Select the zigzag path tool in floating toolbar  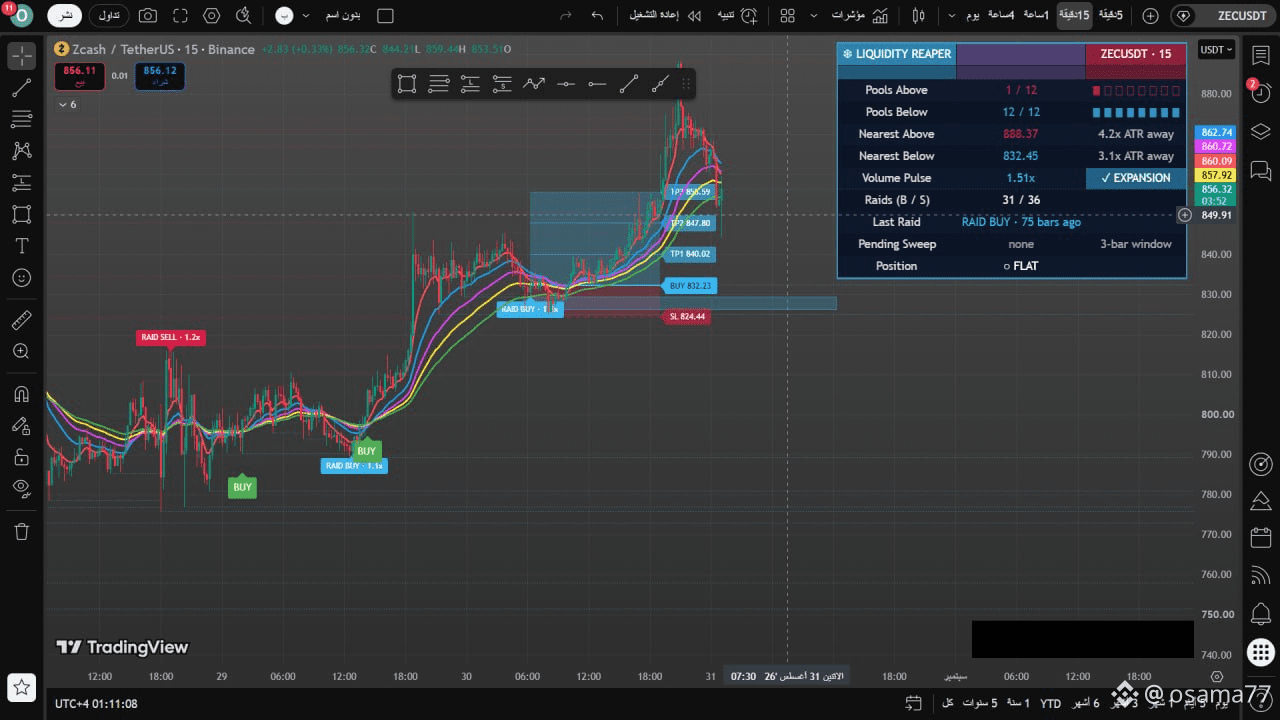(534, 84)
